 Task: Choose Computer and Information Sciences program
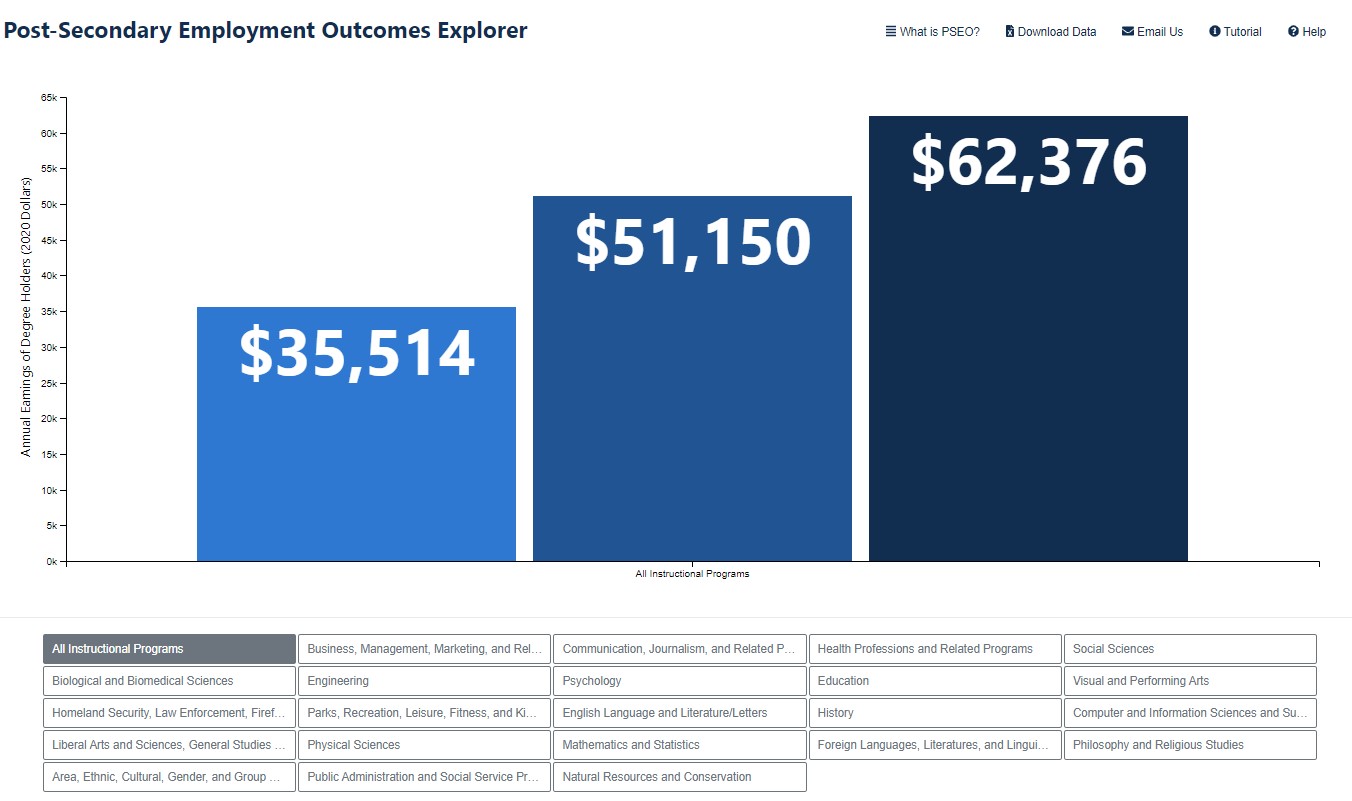[1190, 713]
